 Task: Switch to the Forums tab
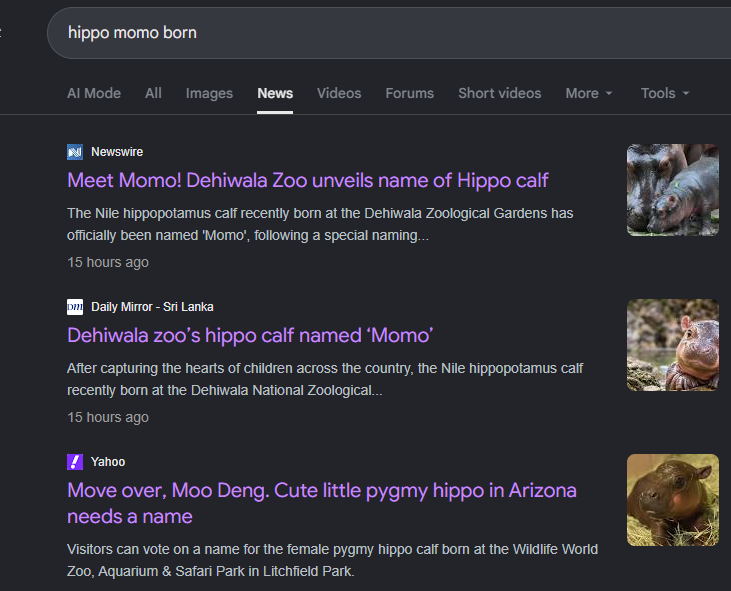pyautogui.click(x=410, y=93)
